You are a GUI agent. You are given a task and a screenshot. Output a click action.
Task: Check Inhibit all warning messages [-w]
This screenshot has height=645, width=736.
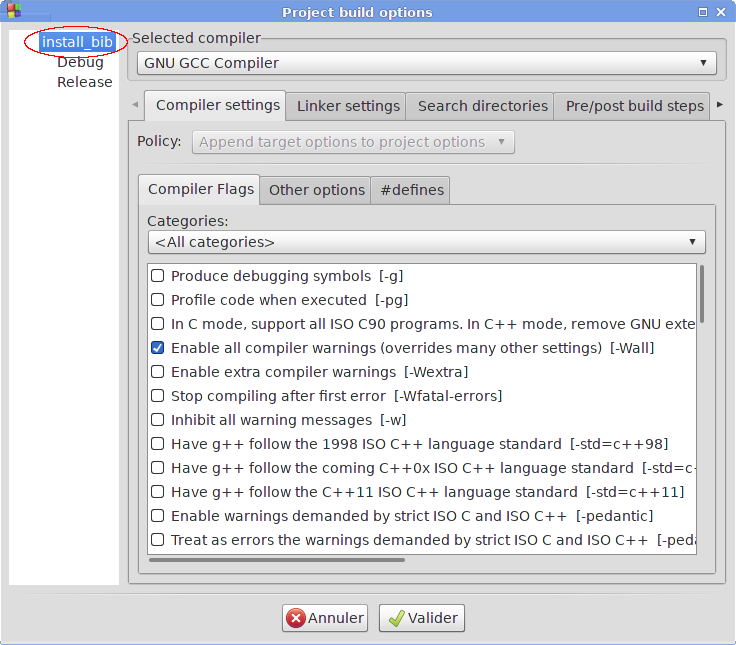(x=157, y=420)
